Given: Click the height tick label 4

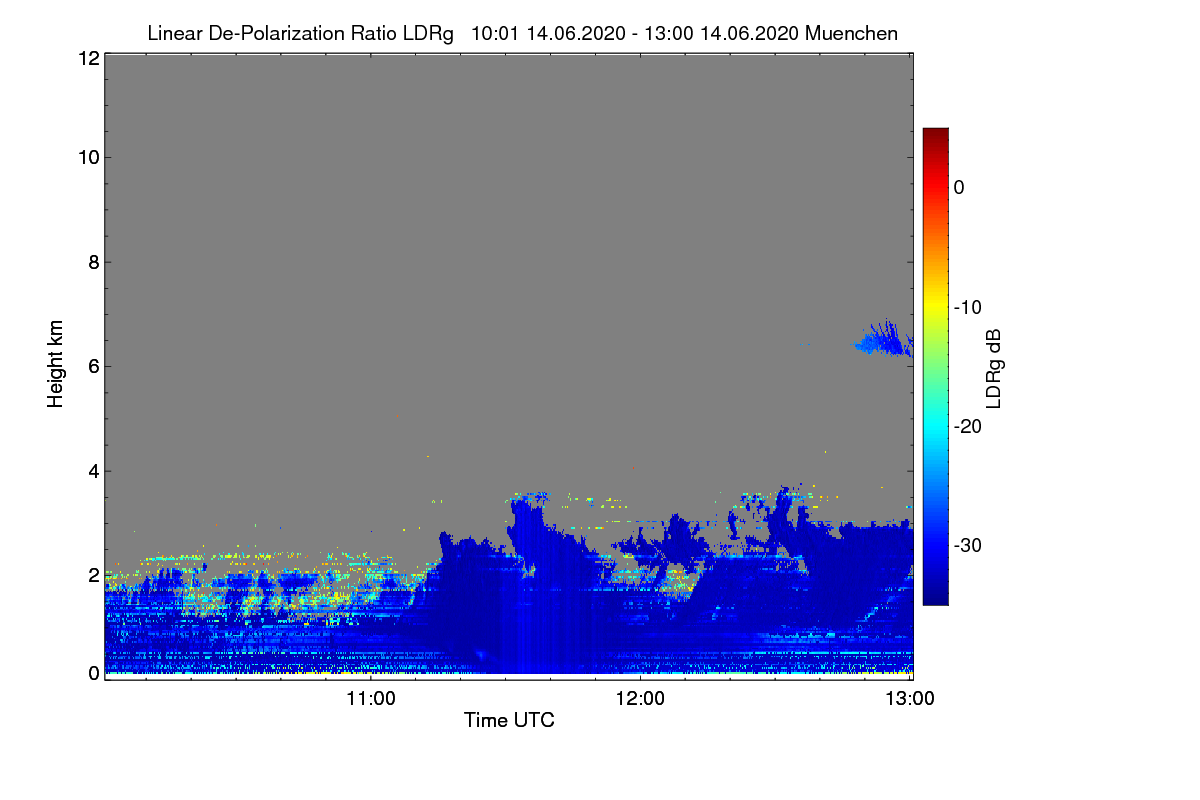Looking at the screenshot, I should tap(92, 470).
